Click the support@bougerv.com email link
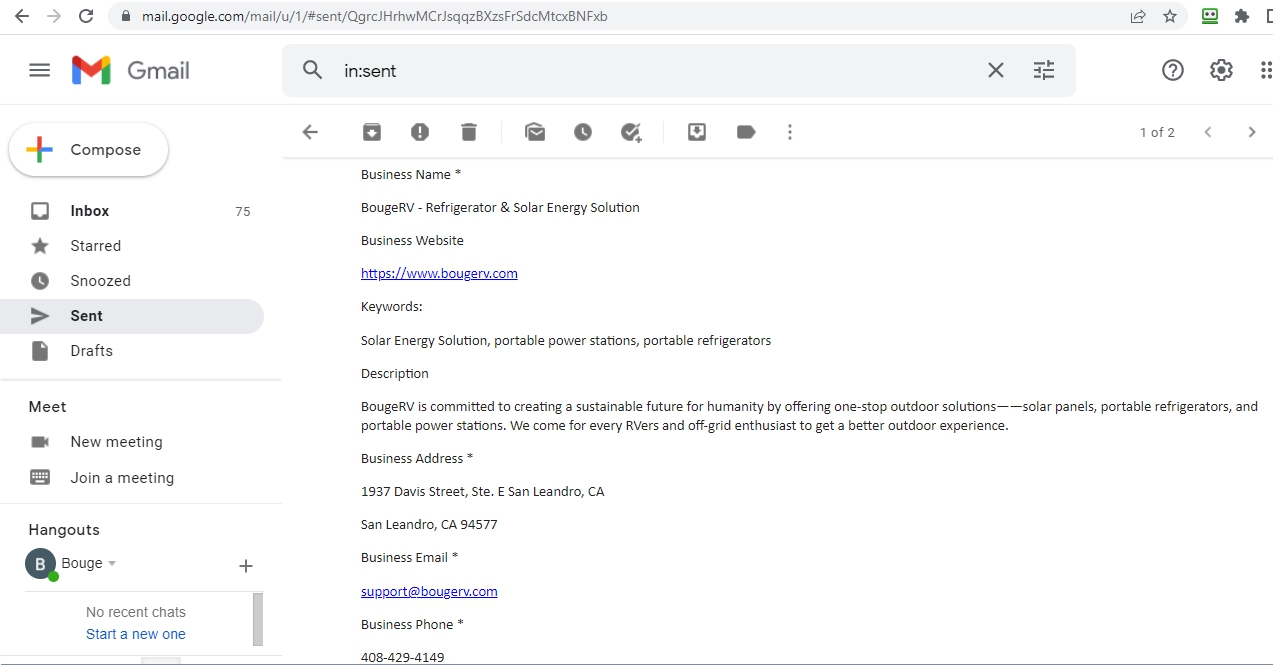 [x=429, y=591]
